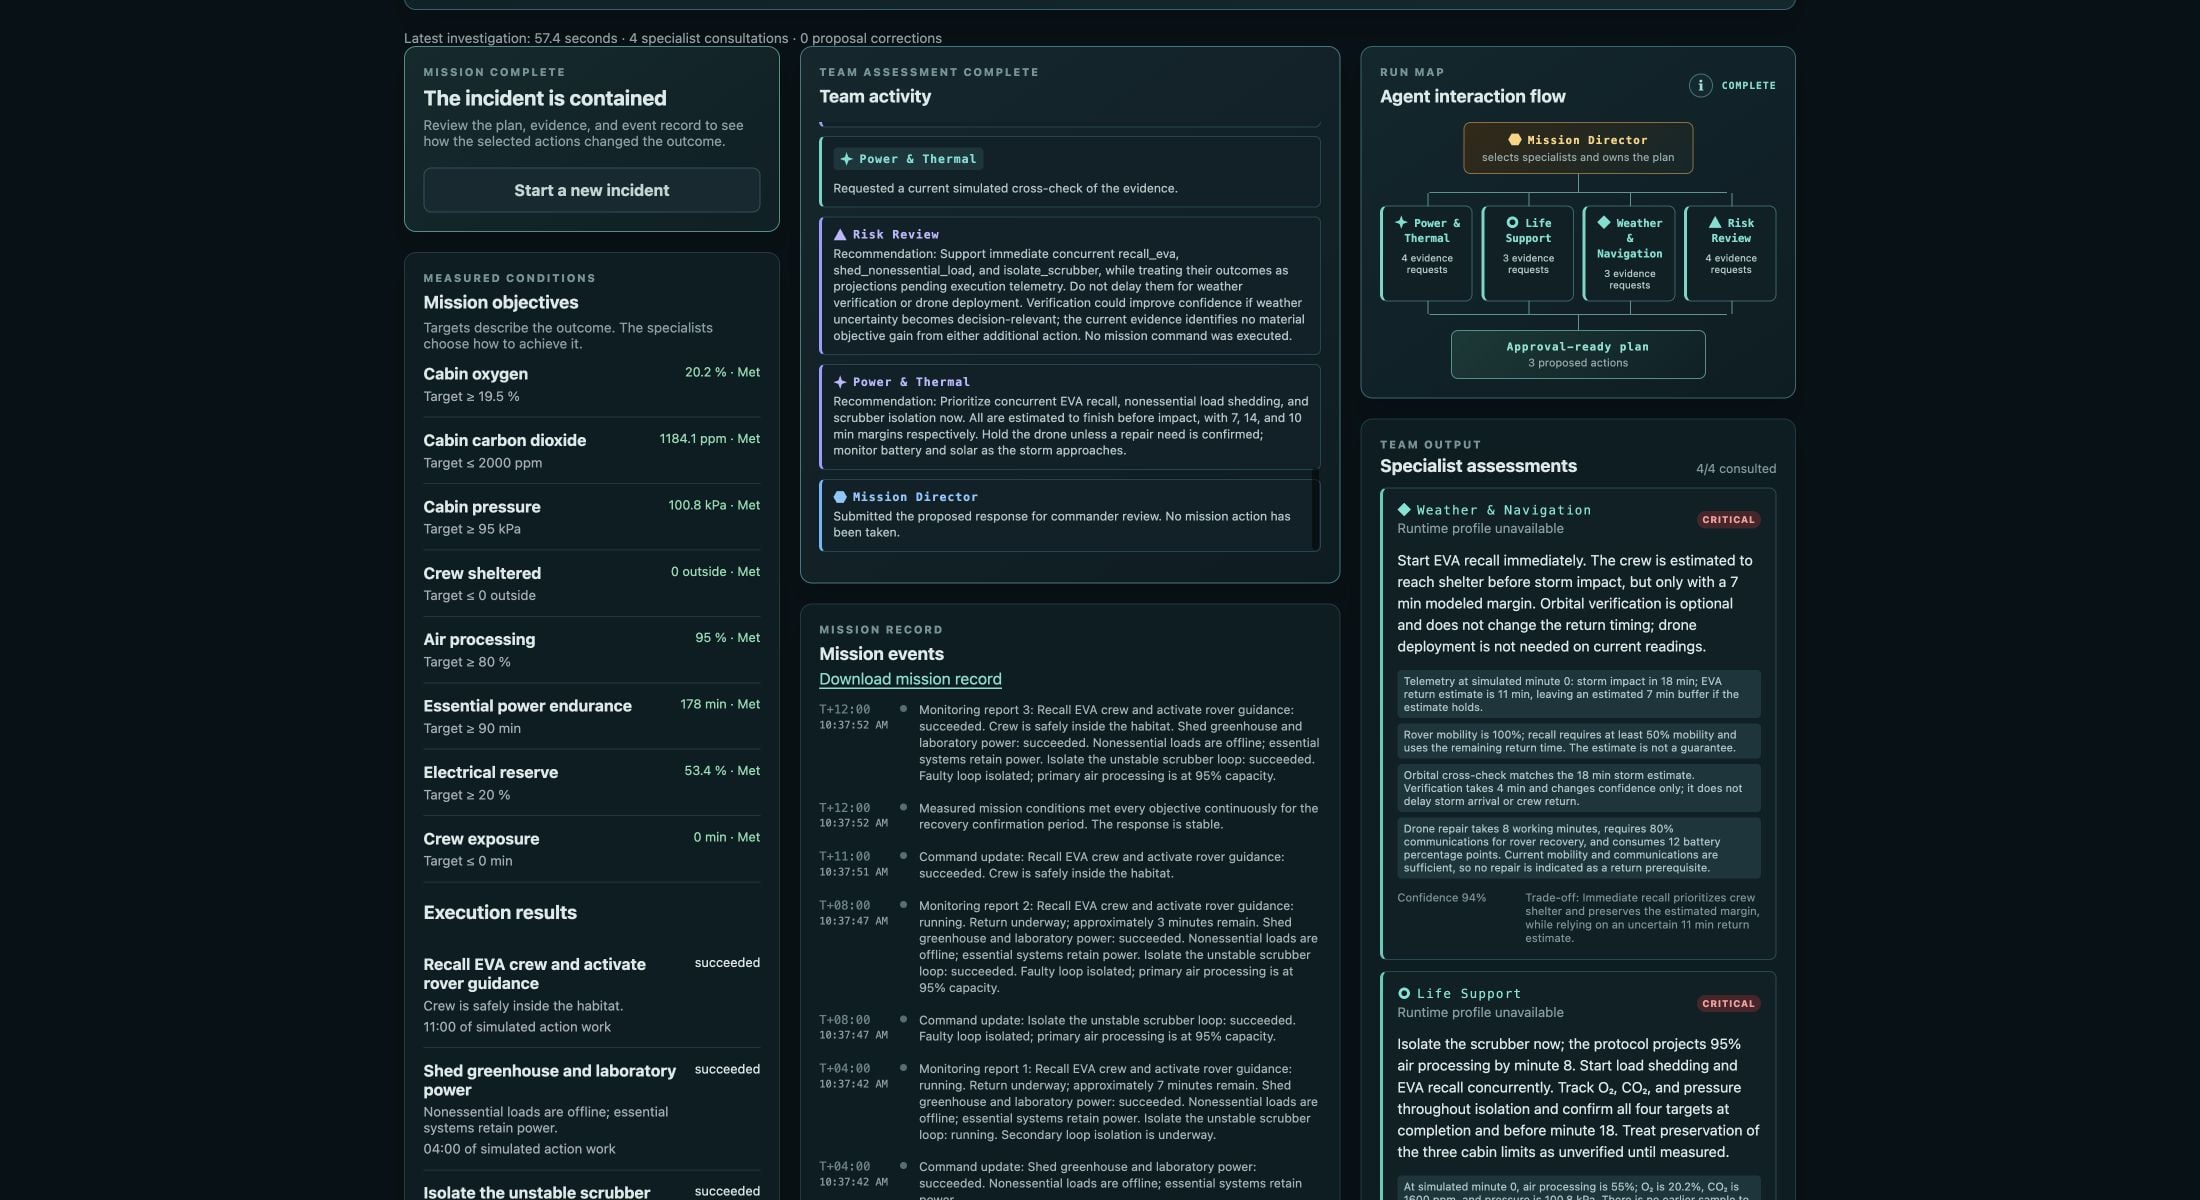Viewport: 2200px width, 1200px height.
Task: Click 'Drone repair takes 8 working minutes' note
Action: [x=1578, y=848]
